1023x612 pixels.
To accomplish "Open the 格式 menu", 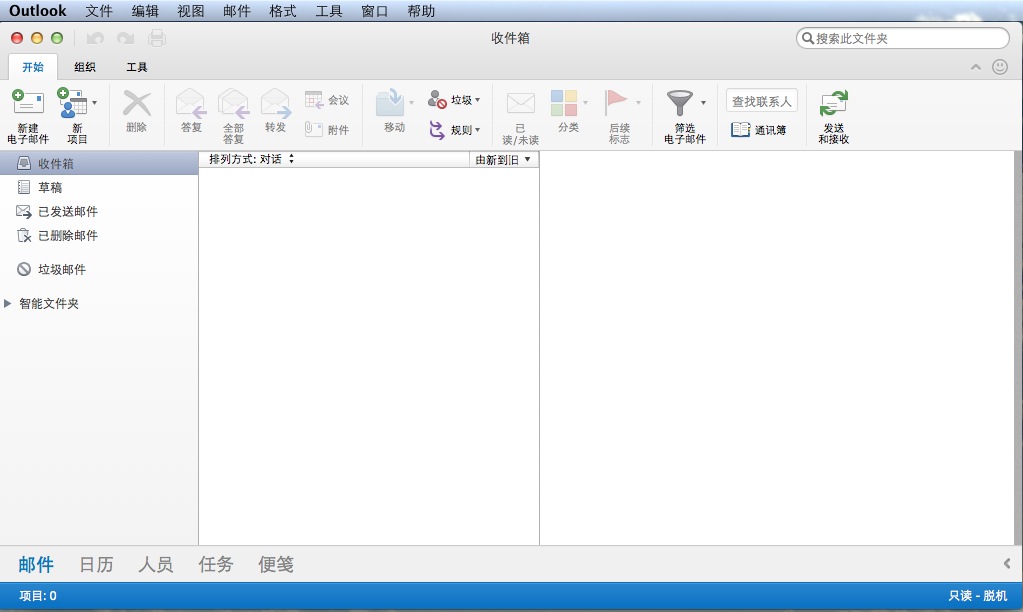I will tap(282, 11).
